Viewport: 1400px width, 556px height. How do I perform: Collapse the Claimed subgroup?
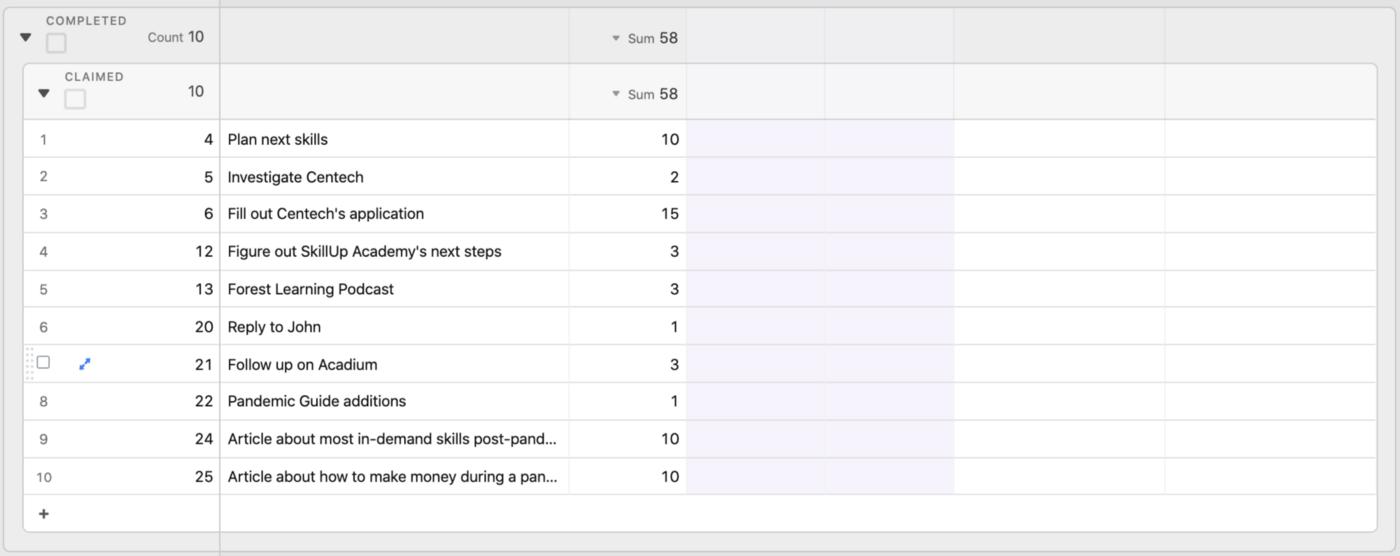pyautogui.click(x=43, y=93)
